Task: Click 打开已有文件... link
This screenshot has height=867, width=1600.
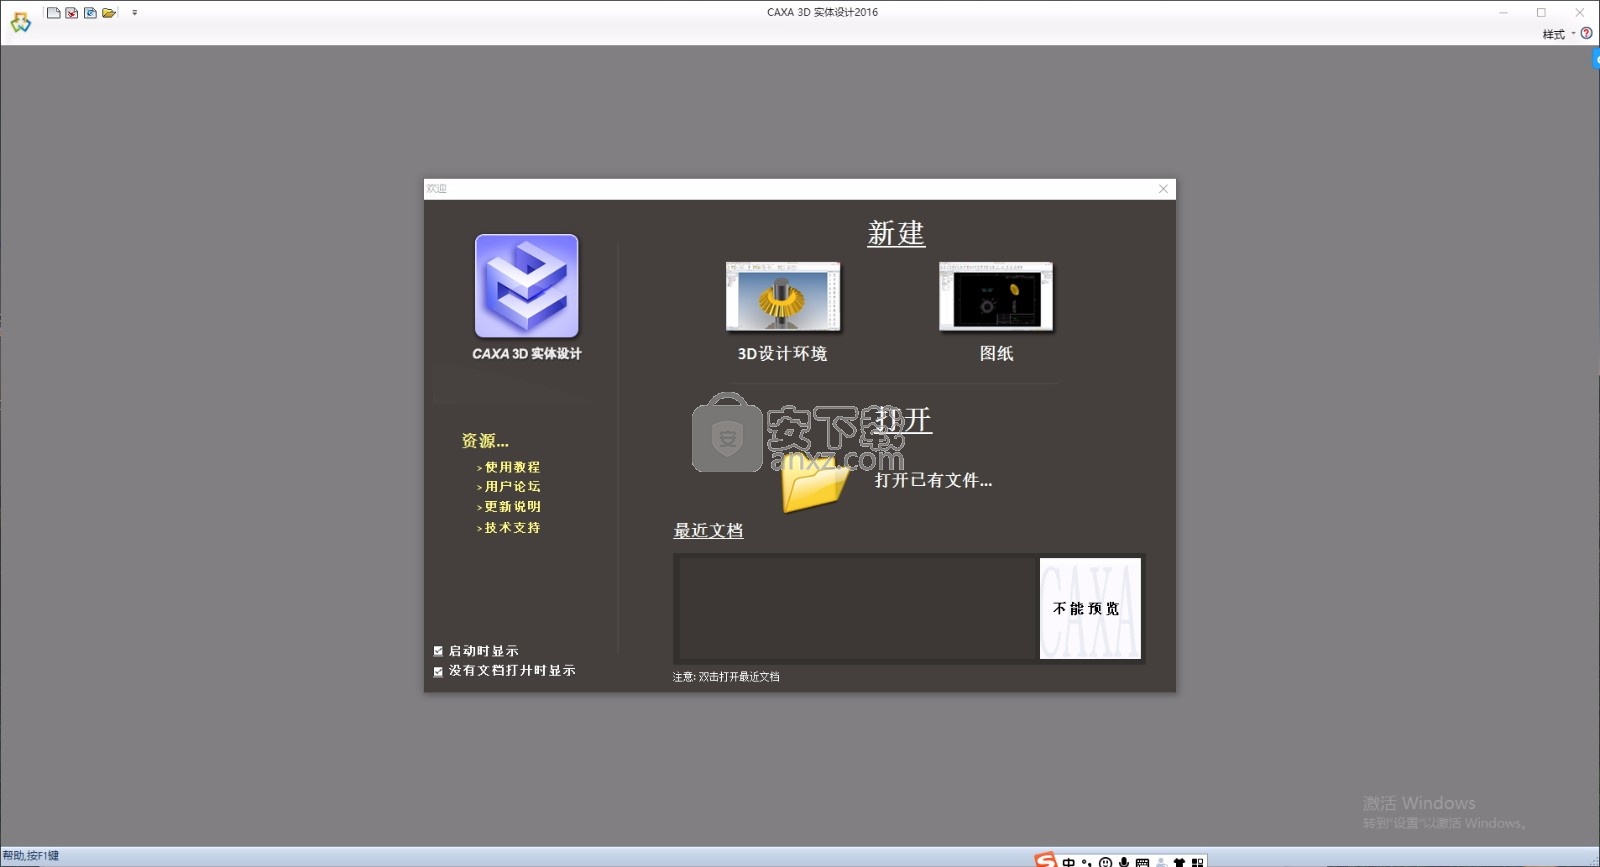Action: [x=933, y=481]
